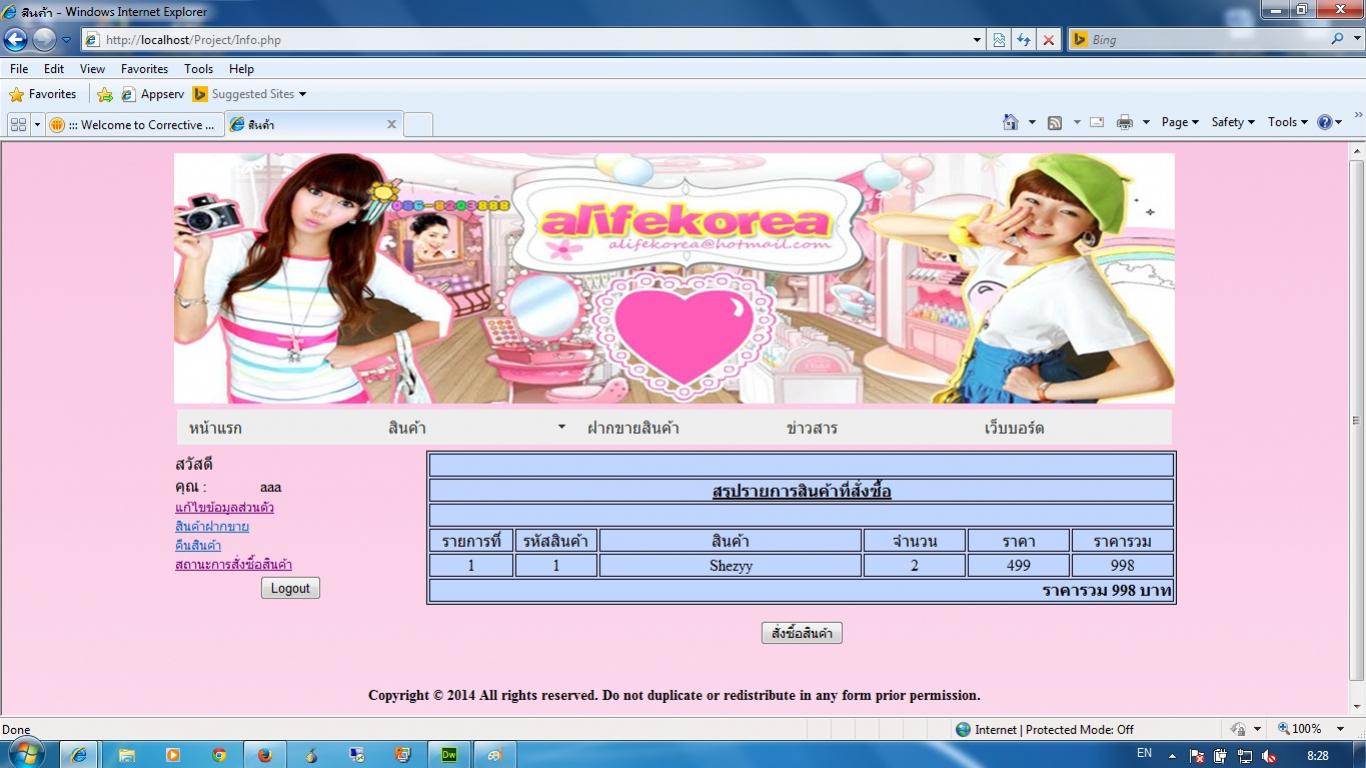Click in the address bar URL field
Viewport: 1366px width, 768px height.
530,40
